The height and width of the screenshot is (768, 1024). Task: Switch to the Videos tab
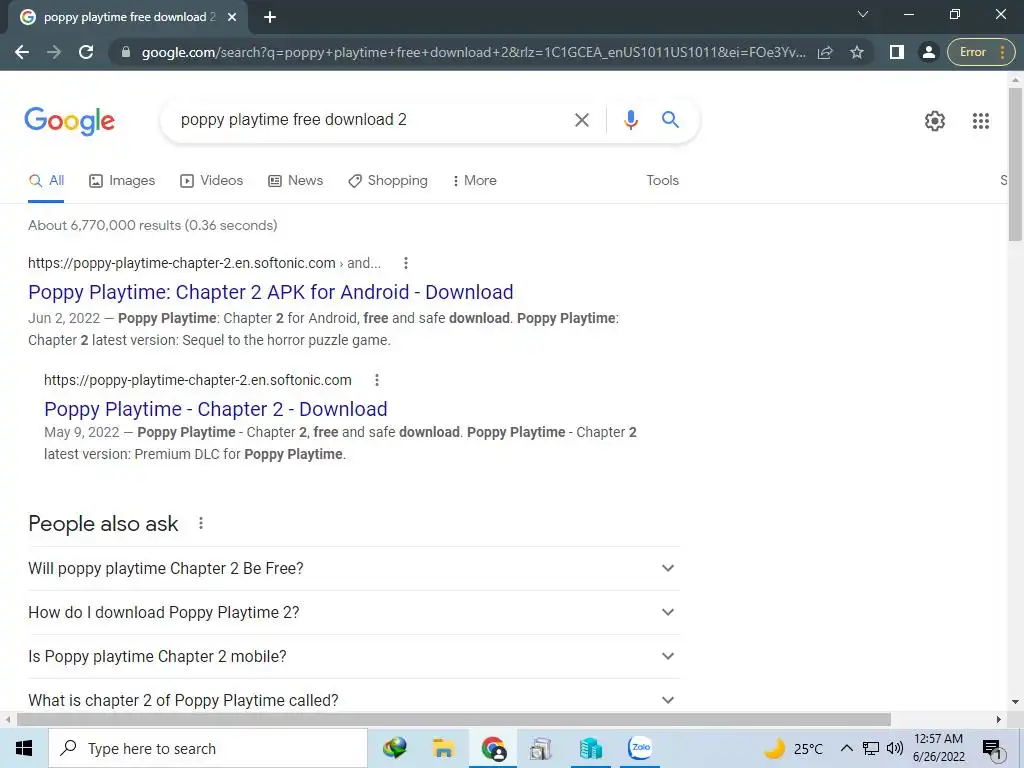tap(212, 180)
